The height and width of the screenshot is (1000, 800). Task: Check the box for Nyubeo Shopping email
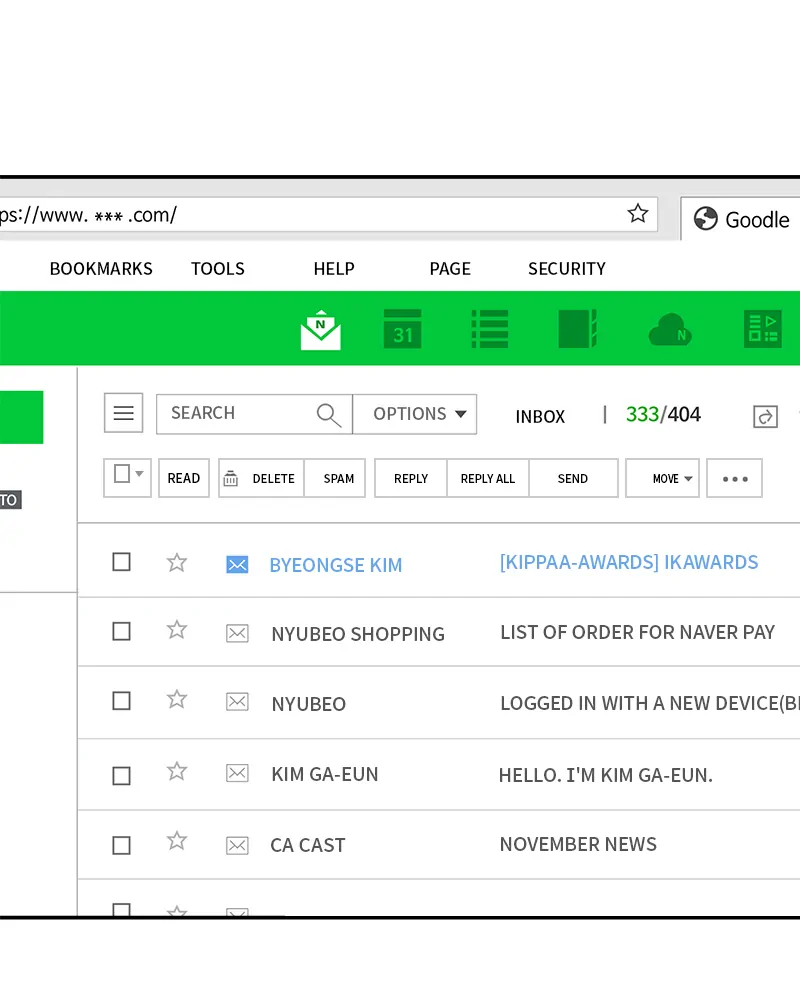pyautogui.click(x=122, y=632)
